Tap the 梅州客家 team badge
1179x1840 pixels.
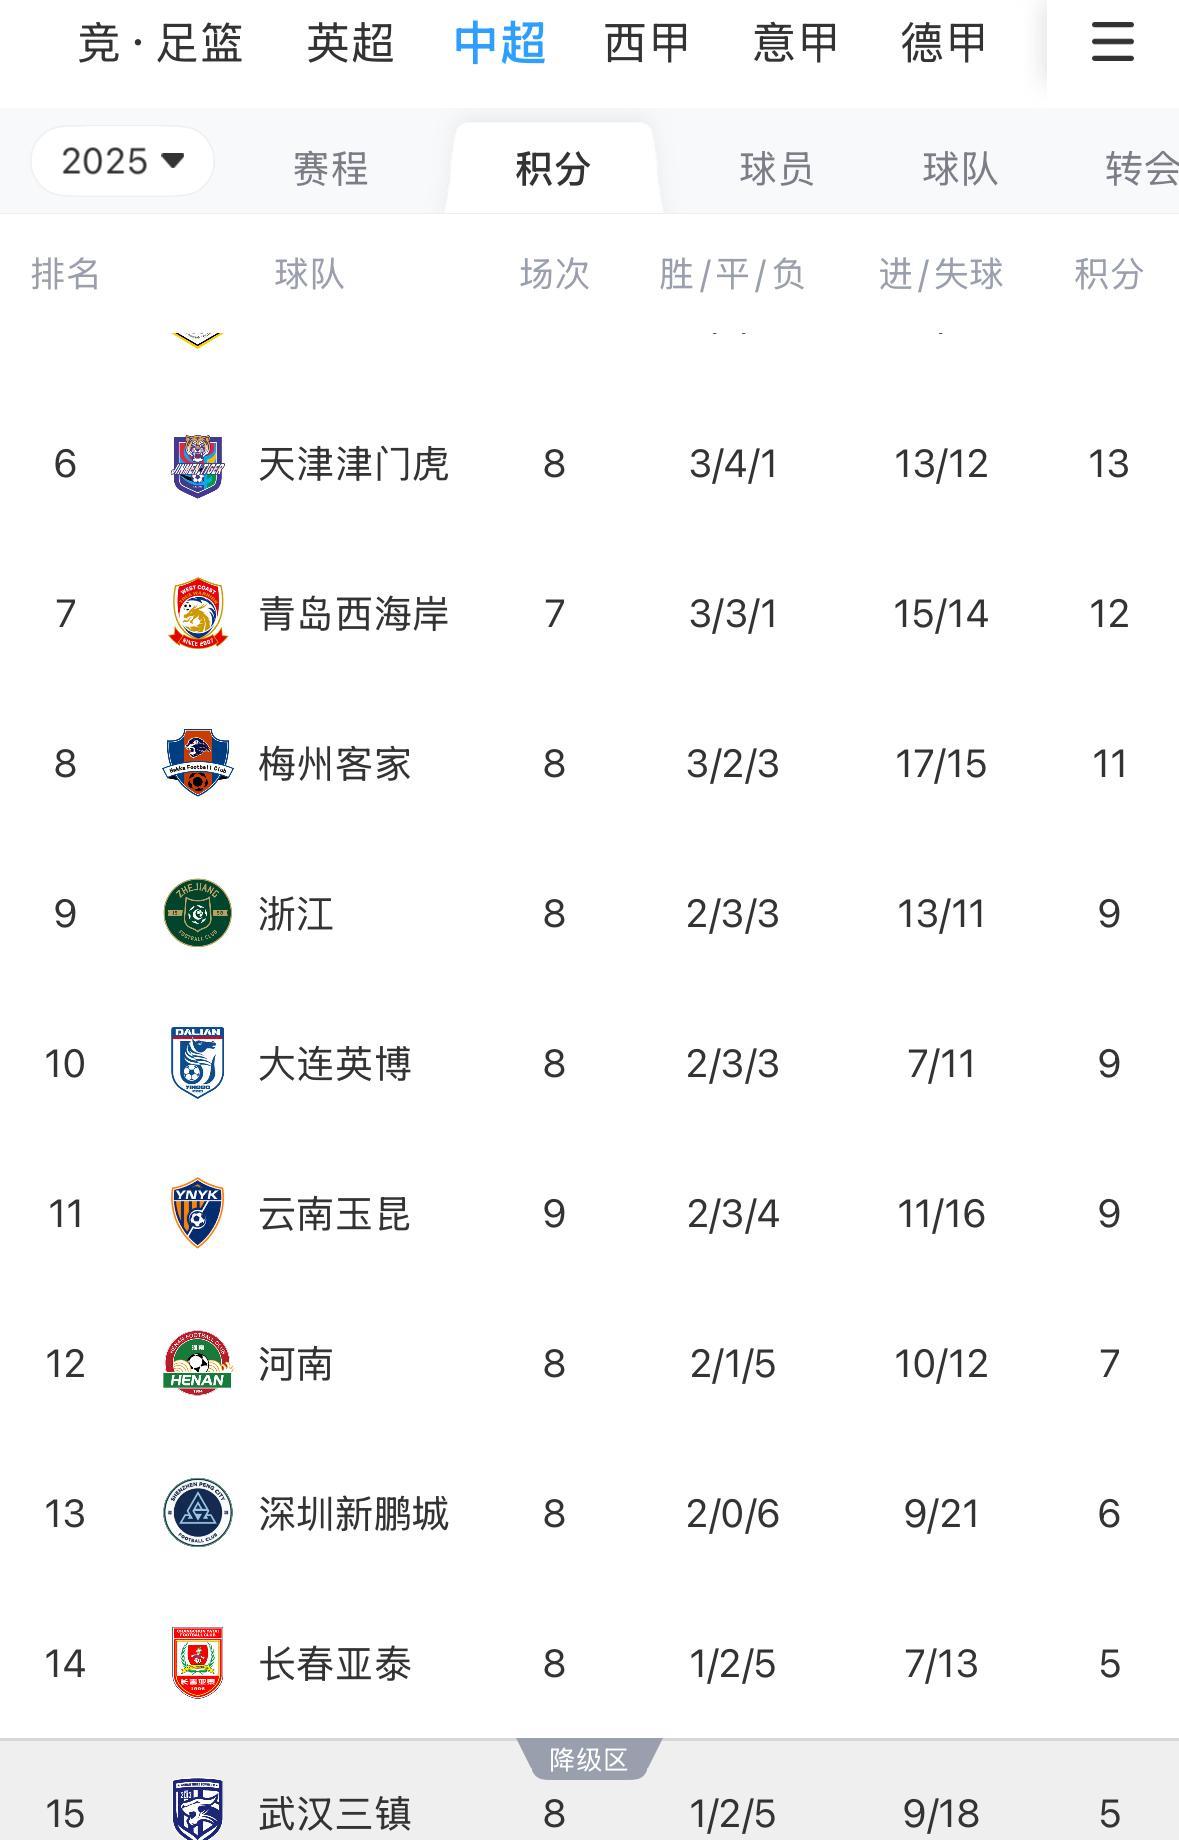[x=198, y=763]
